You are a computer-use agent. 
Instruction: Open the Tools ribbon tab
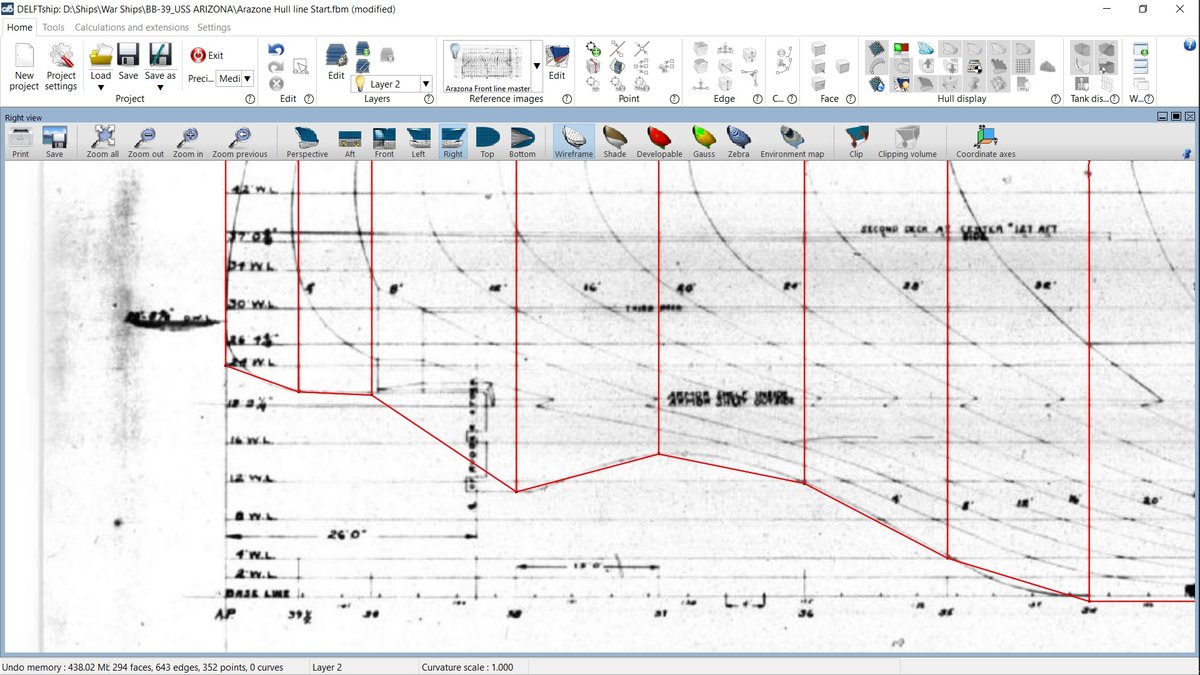(54, 27)
